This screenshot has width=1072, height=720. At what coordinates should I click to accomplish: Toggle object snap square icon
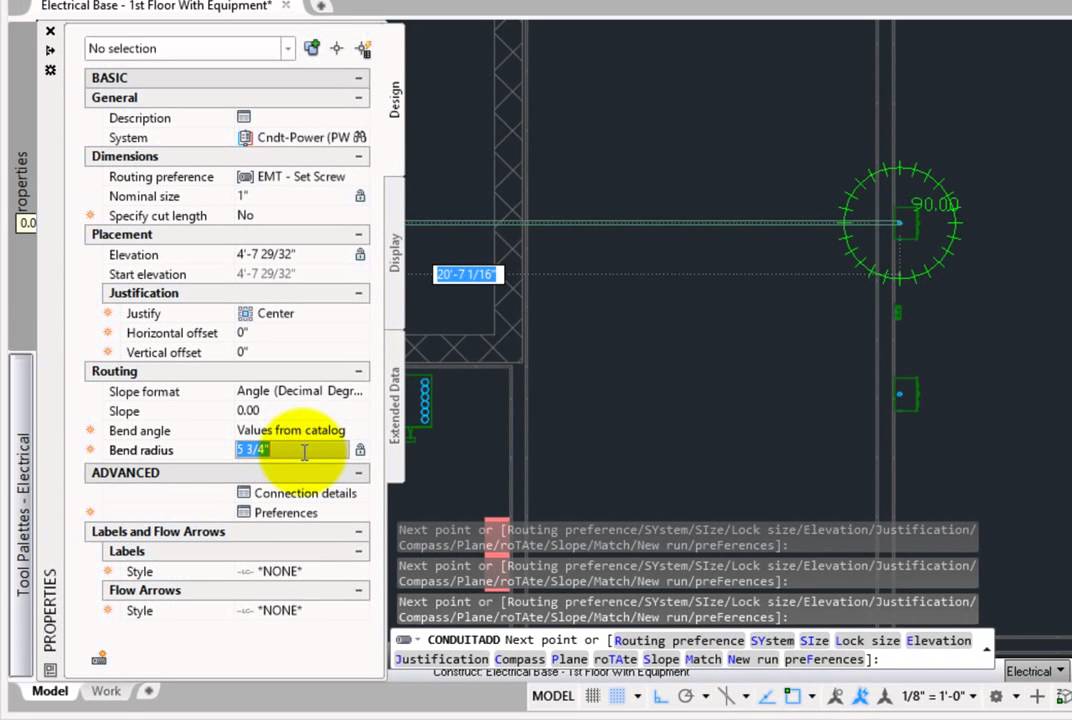tap(792, 696)
